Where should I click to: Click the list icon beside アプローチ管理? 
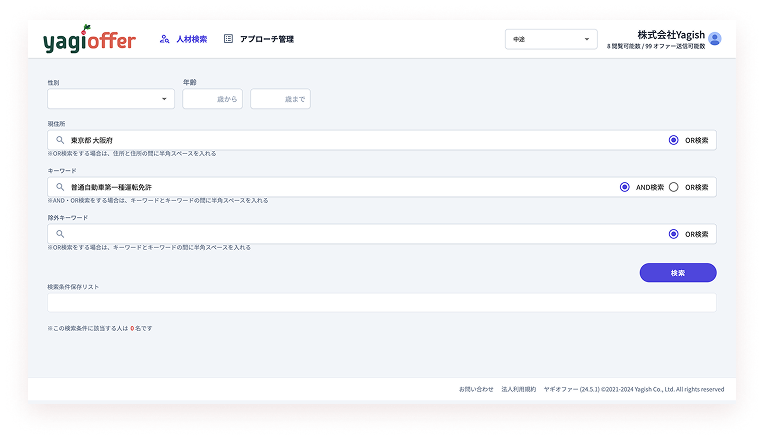228,38
